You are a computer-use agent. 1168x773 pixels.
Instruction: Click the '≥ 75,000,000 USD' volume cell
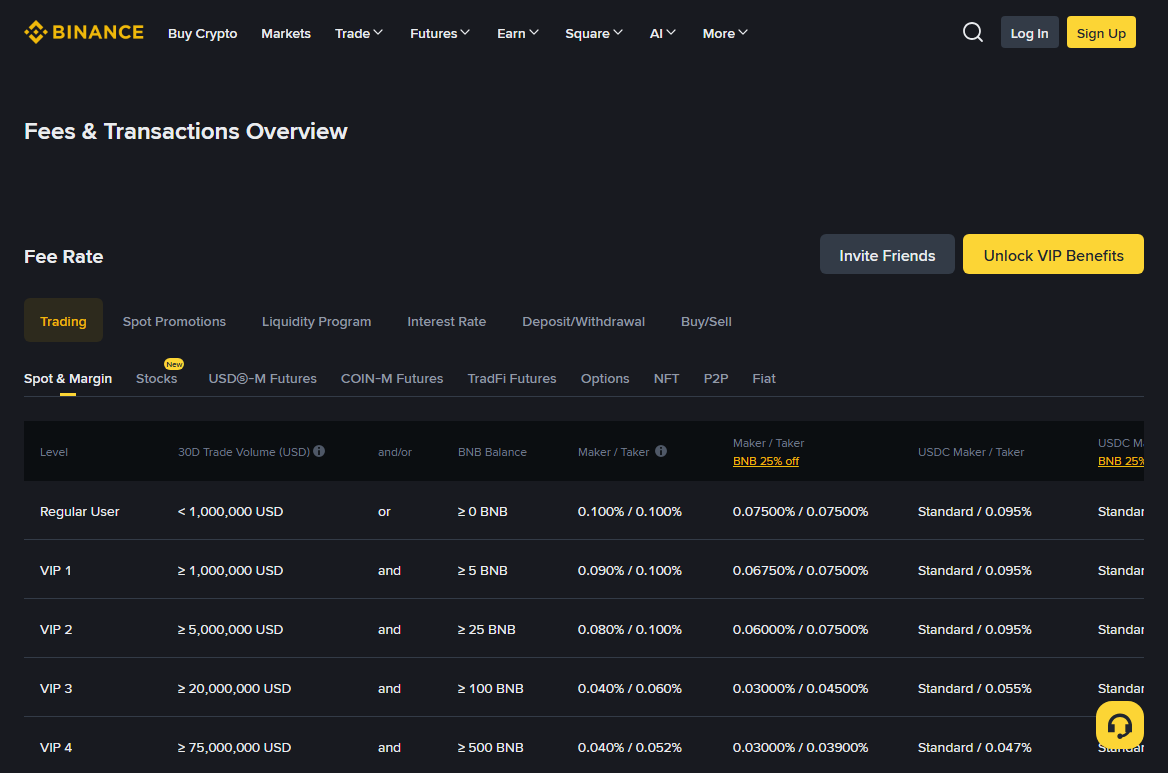[234, 747]
